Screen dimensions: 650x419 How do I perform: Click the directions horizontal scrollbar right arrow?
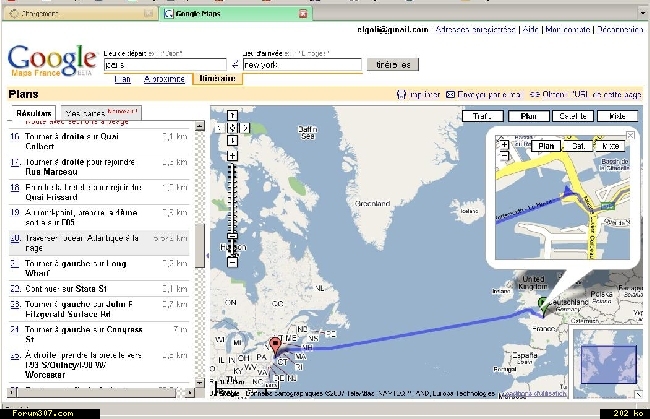190,392
